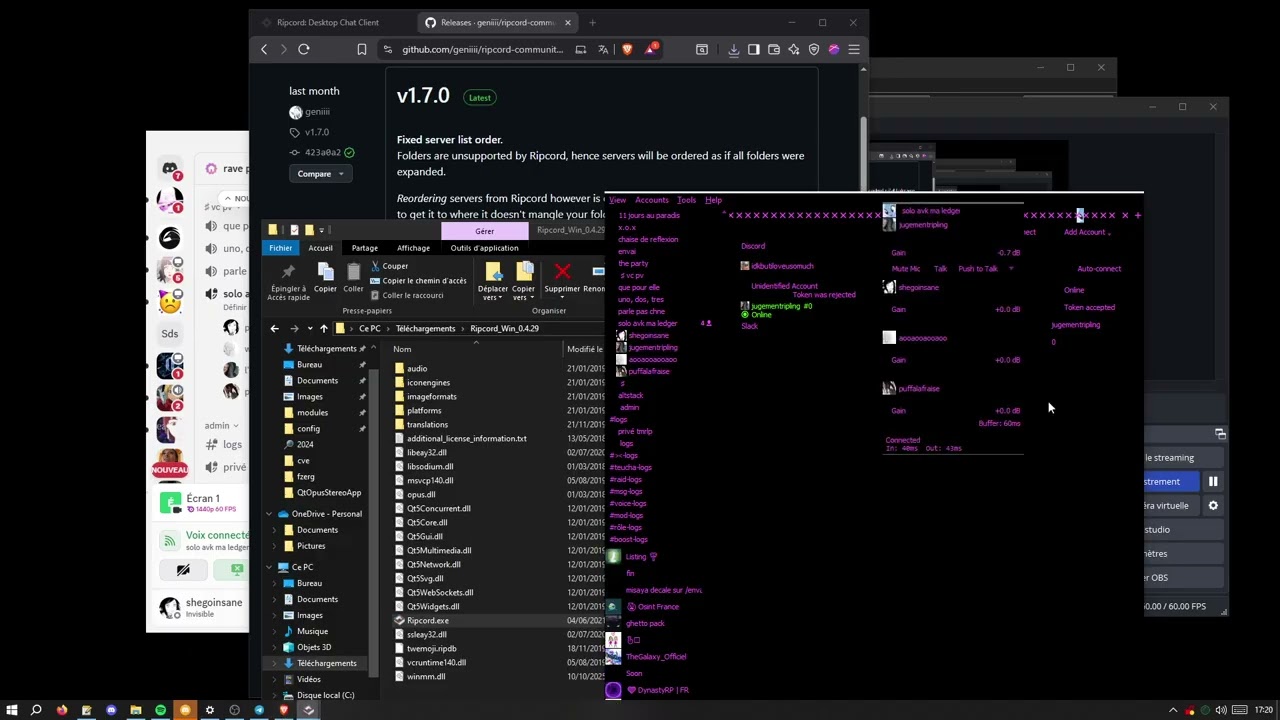Bookmark the GitHub releases page

click(x=362, y=49)
